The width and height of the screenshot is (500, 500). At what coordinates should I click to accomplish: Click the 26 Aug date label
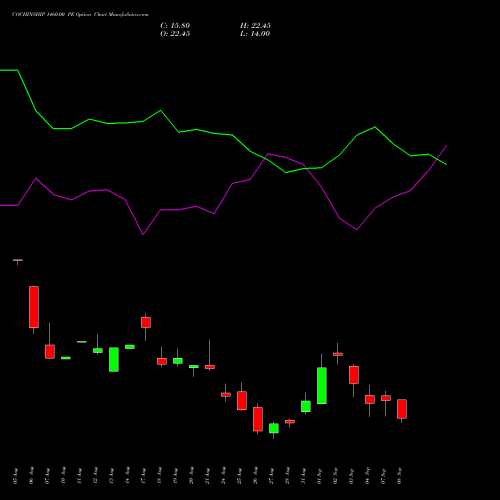[255, 476]
